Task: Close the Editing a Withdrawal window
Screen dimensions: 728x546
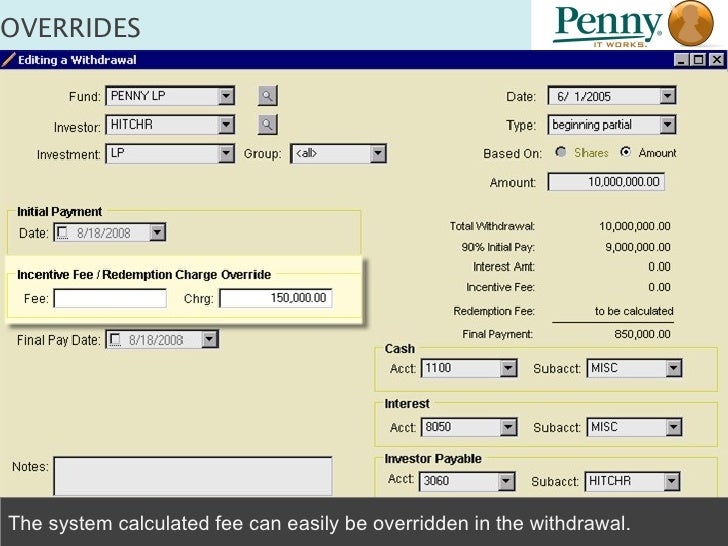Action: (x=716, y=60)
